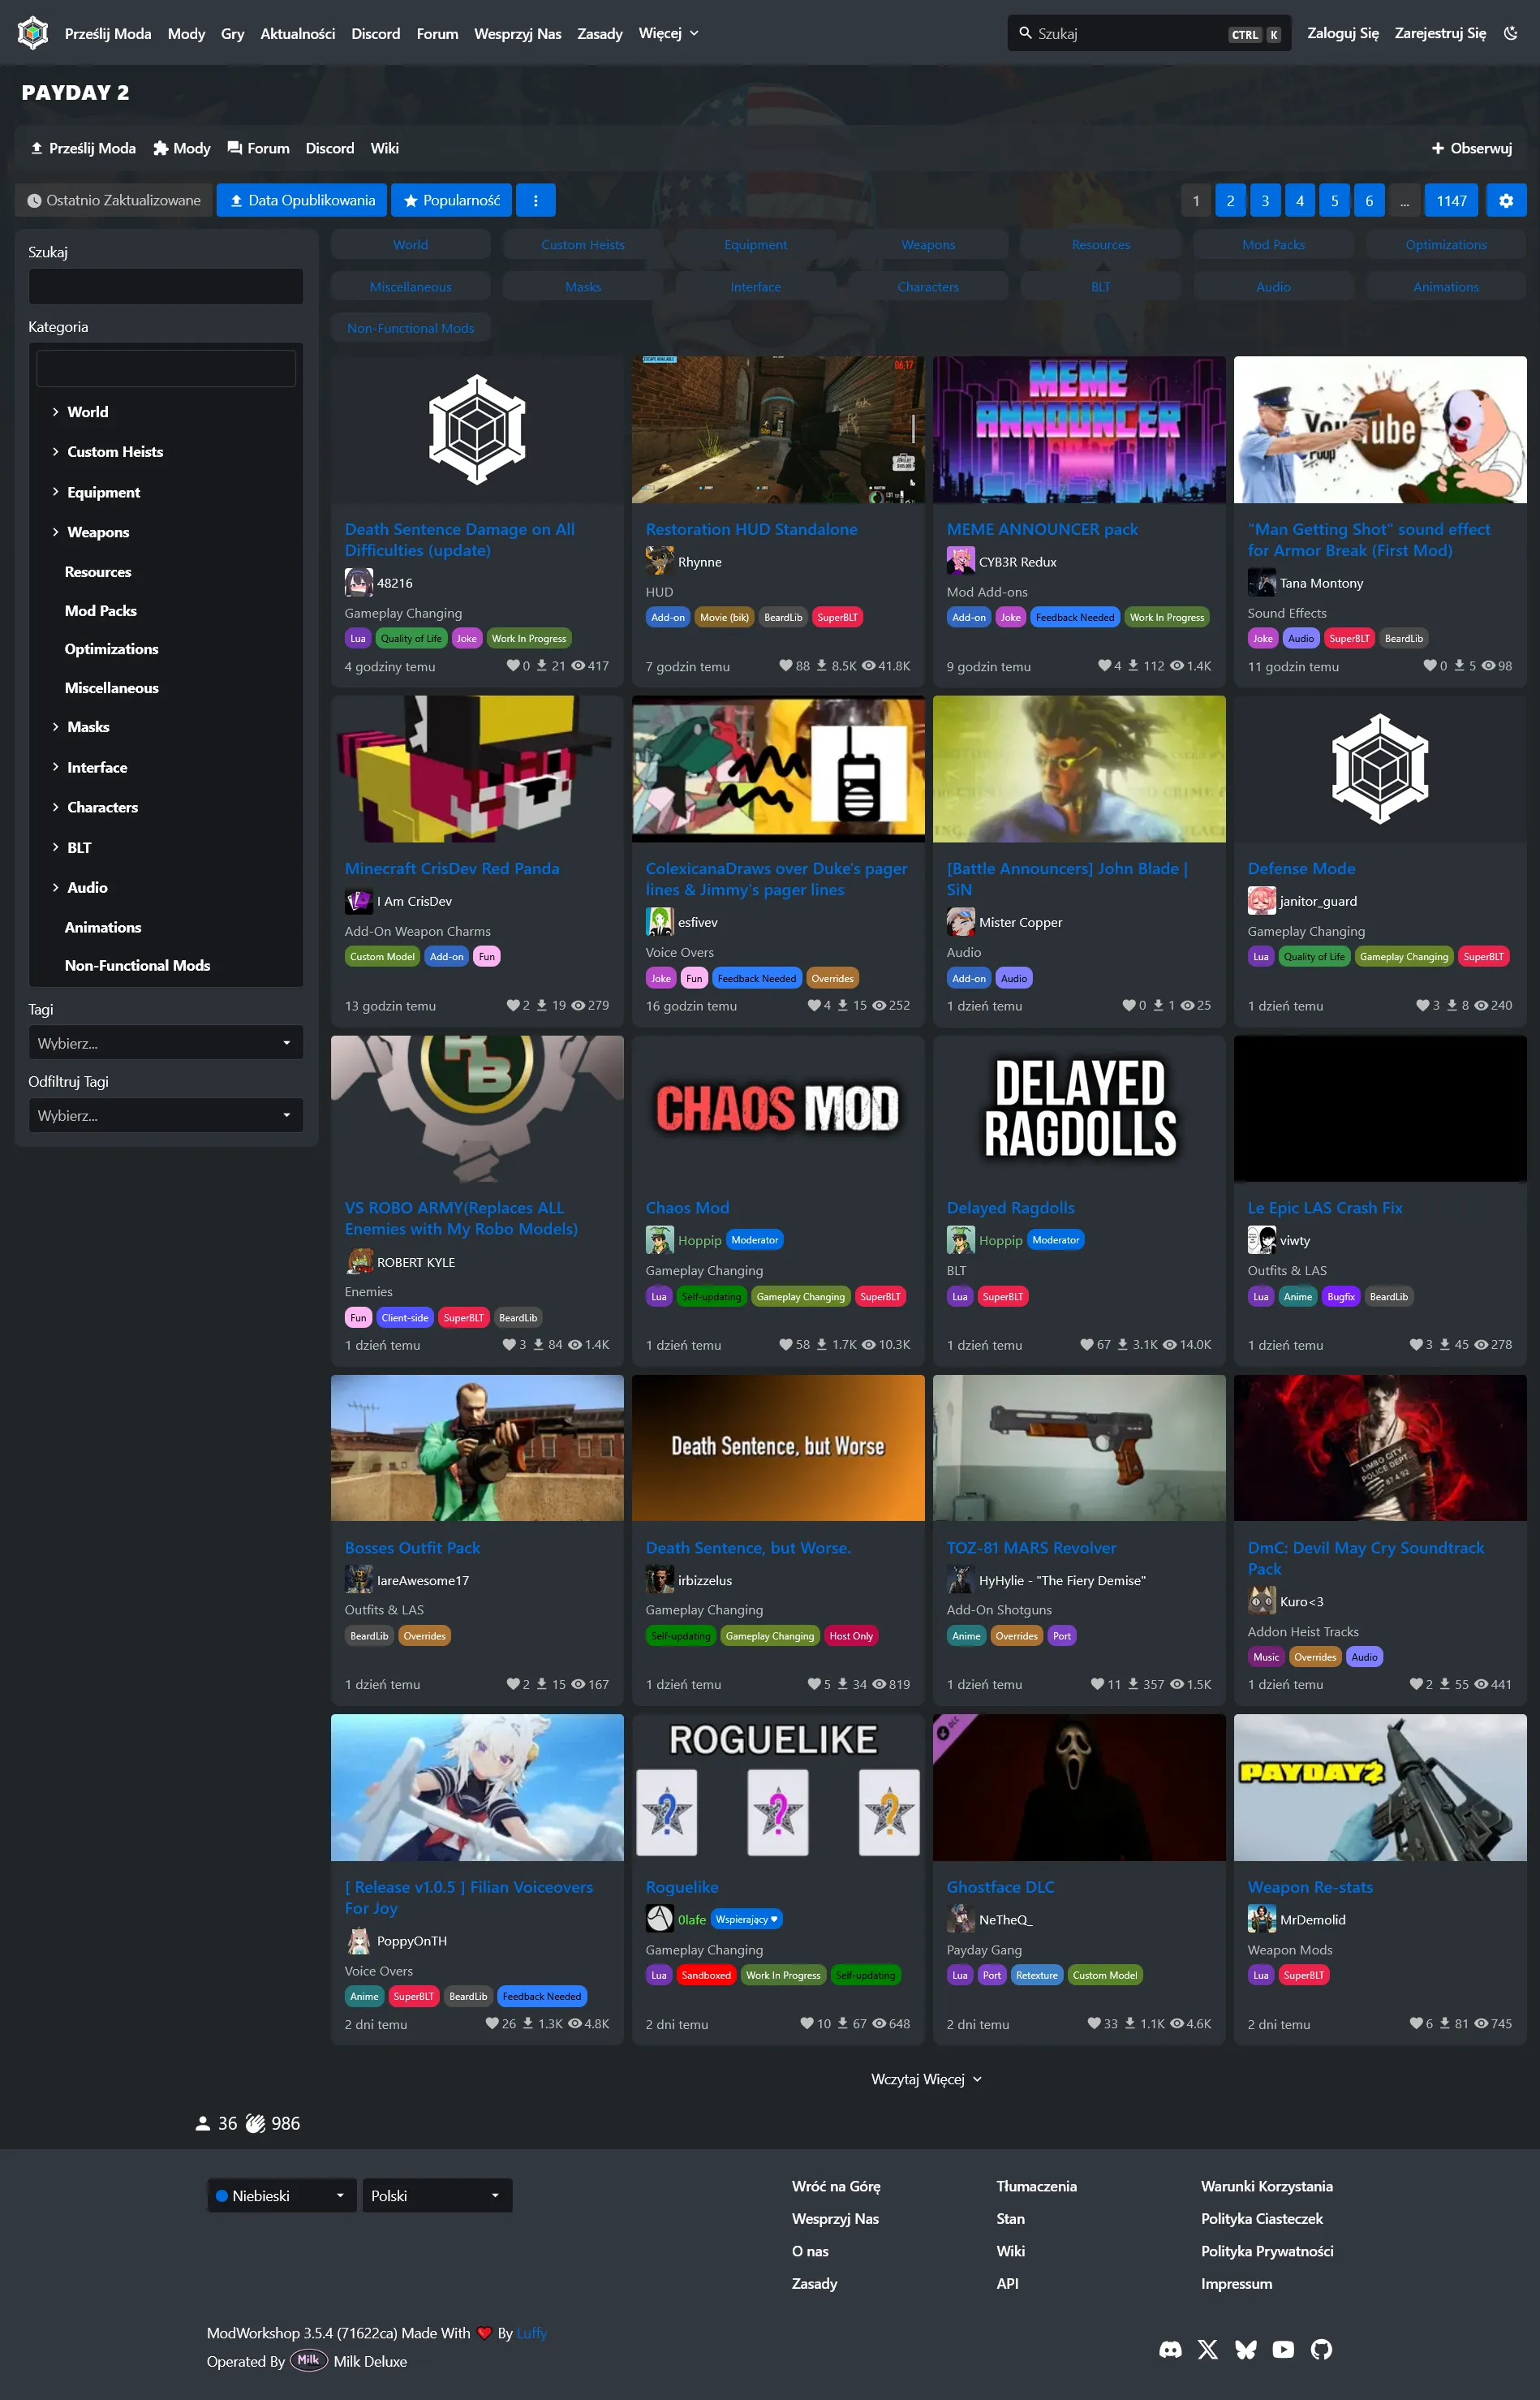Go to page 3 of mods
1540x2400 pixels.
coord(1264,200)
